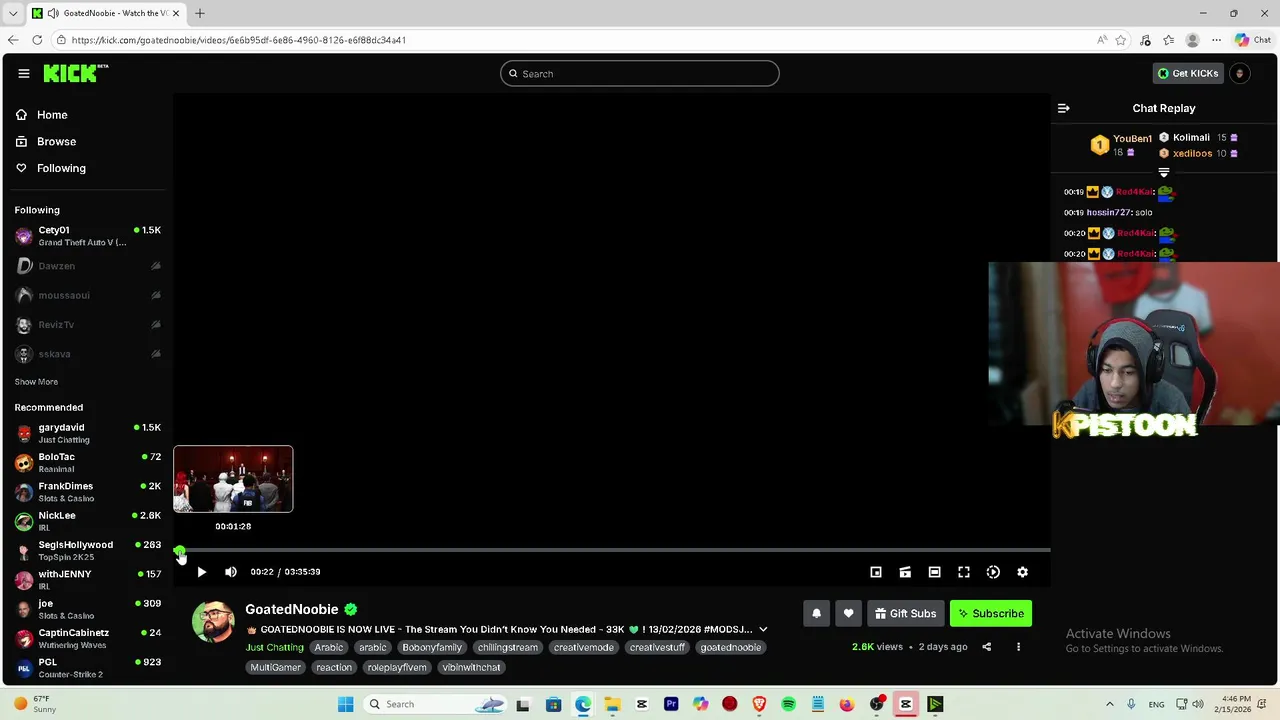Click the Gift Subs button
The height and width of the screenshot is (720, 1280).
click(905, 613)
